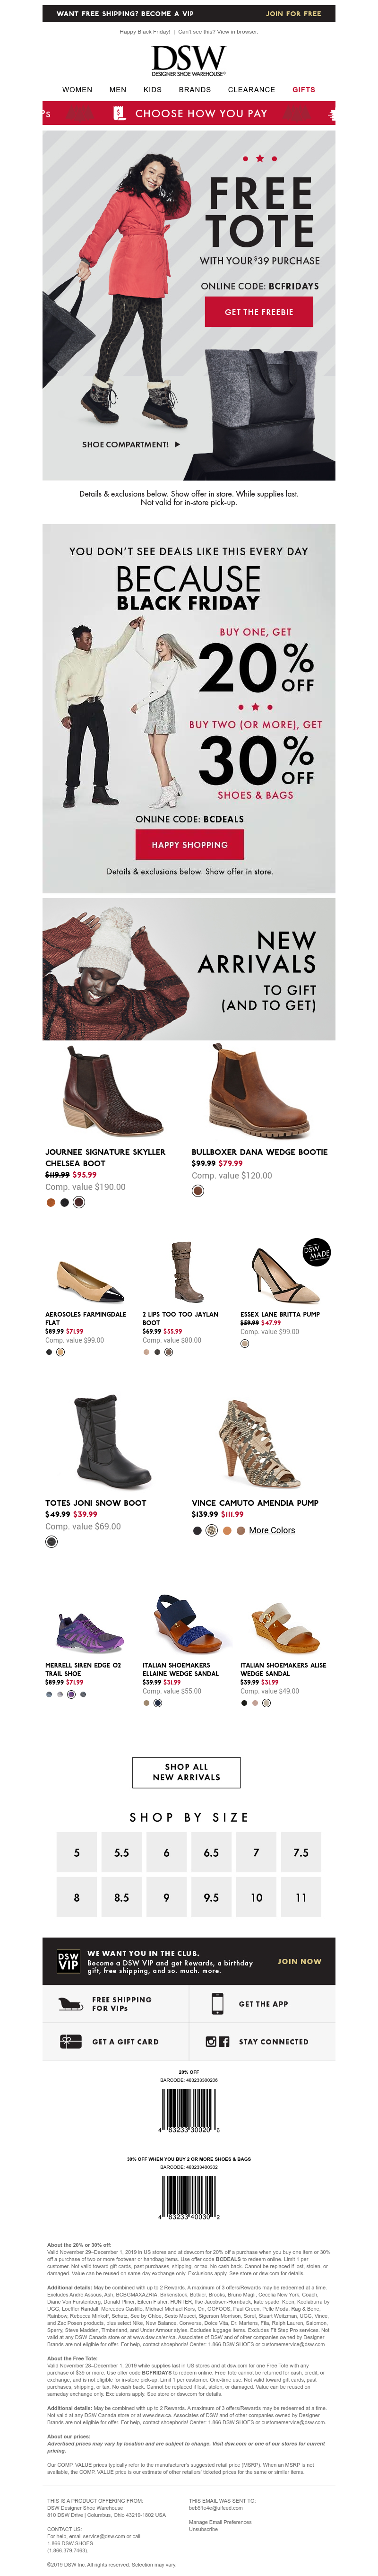The image size is (378, 2576).
Task: Click the Happy Shopping button
Action: (x=189, y=844)
